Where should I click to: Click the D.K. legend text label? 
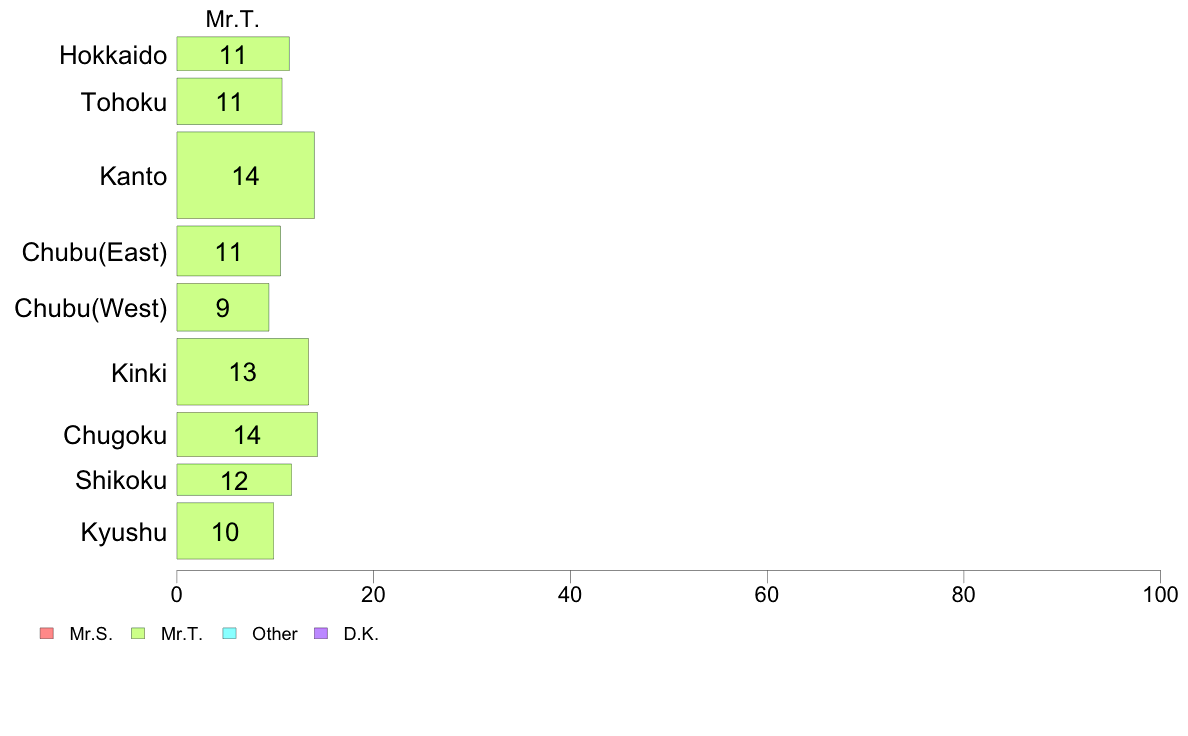click(x=361, y=634)
